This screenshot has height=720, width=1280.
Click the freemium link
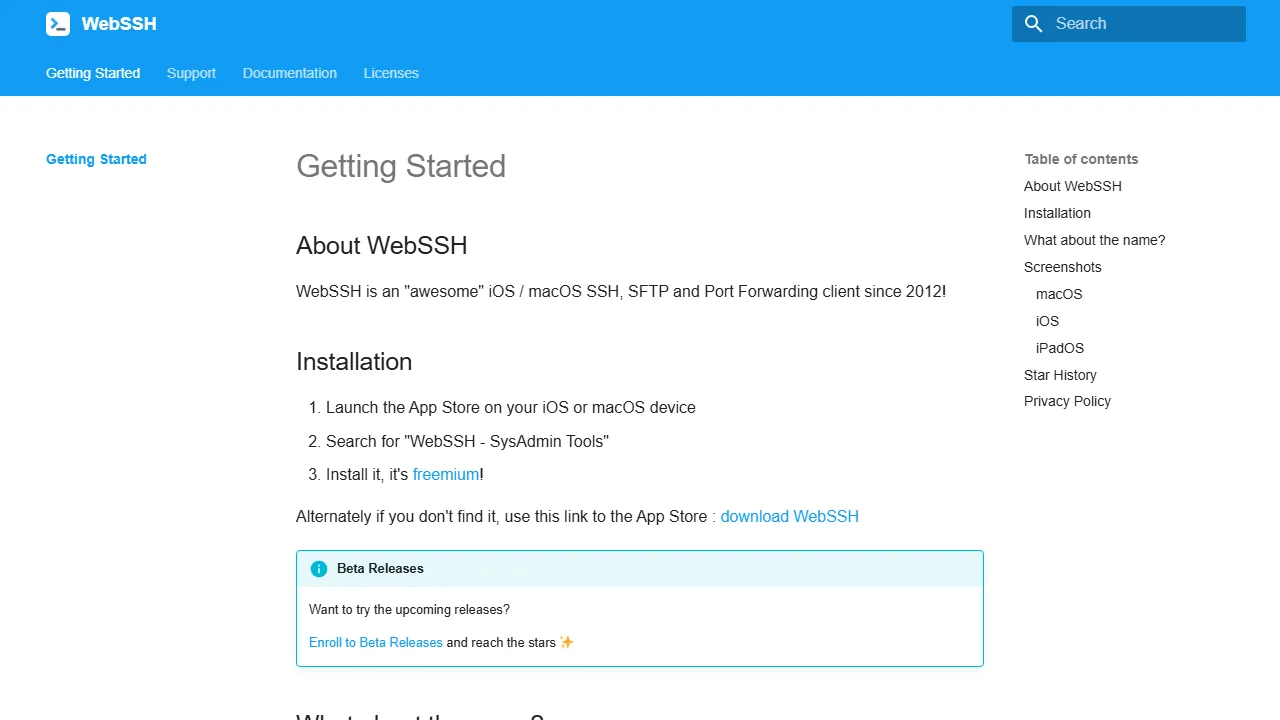tap(446, 474)
